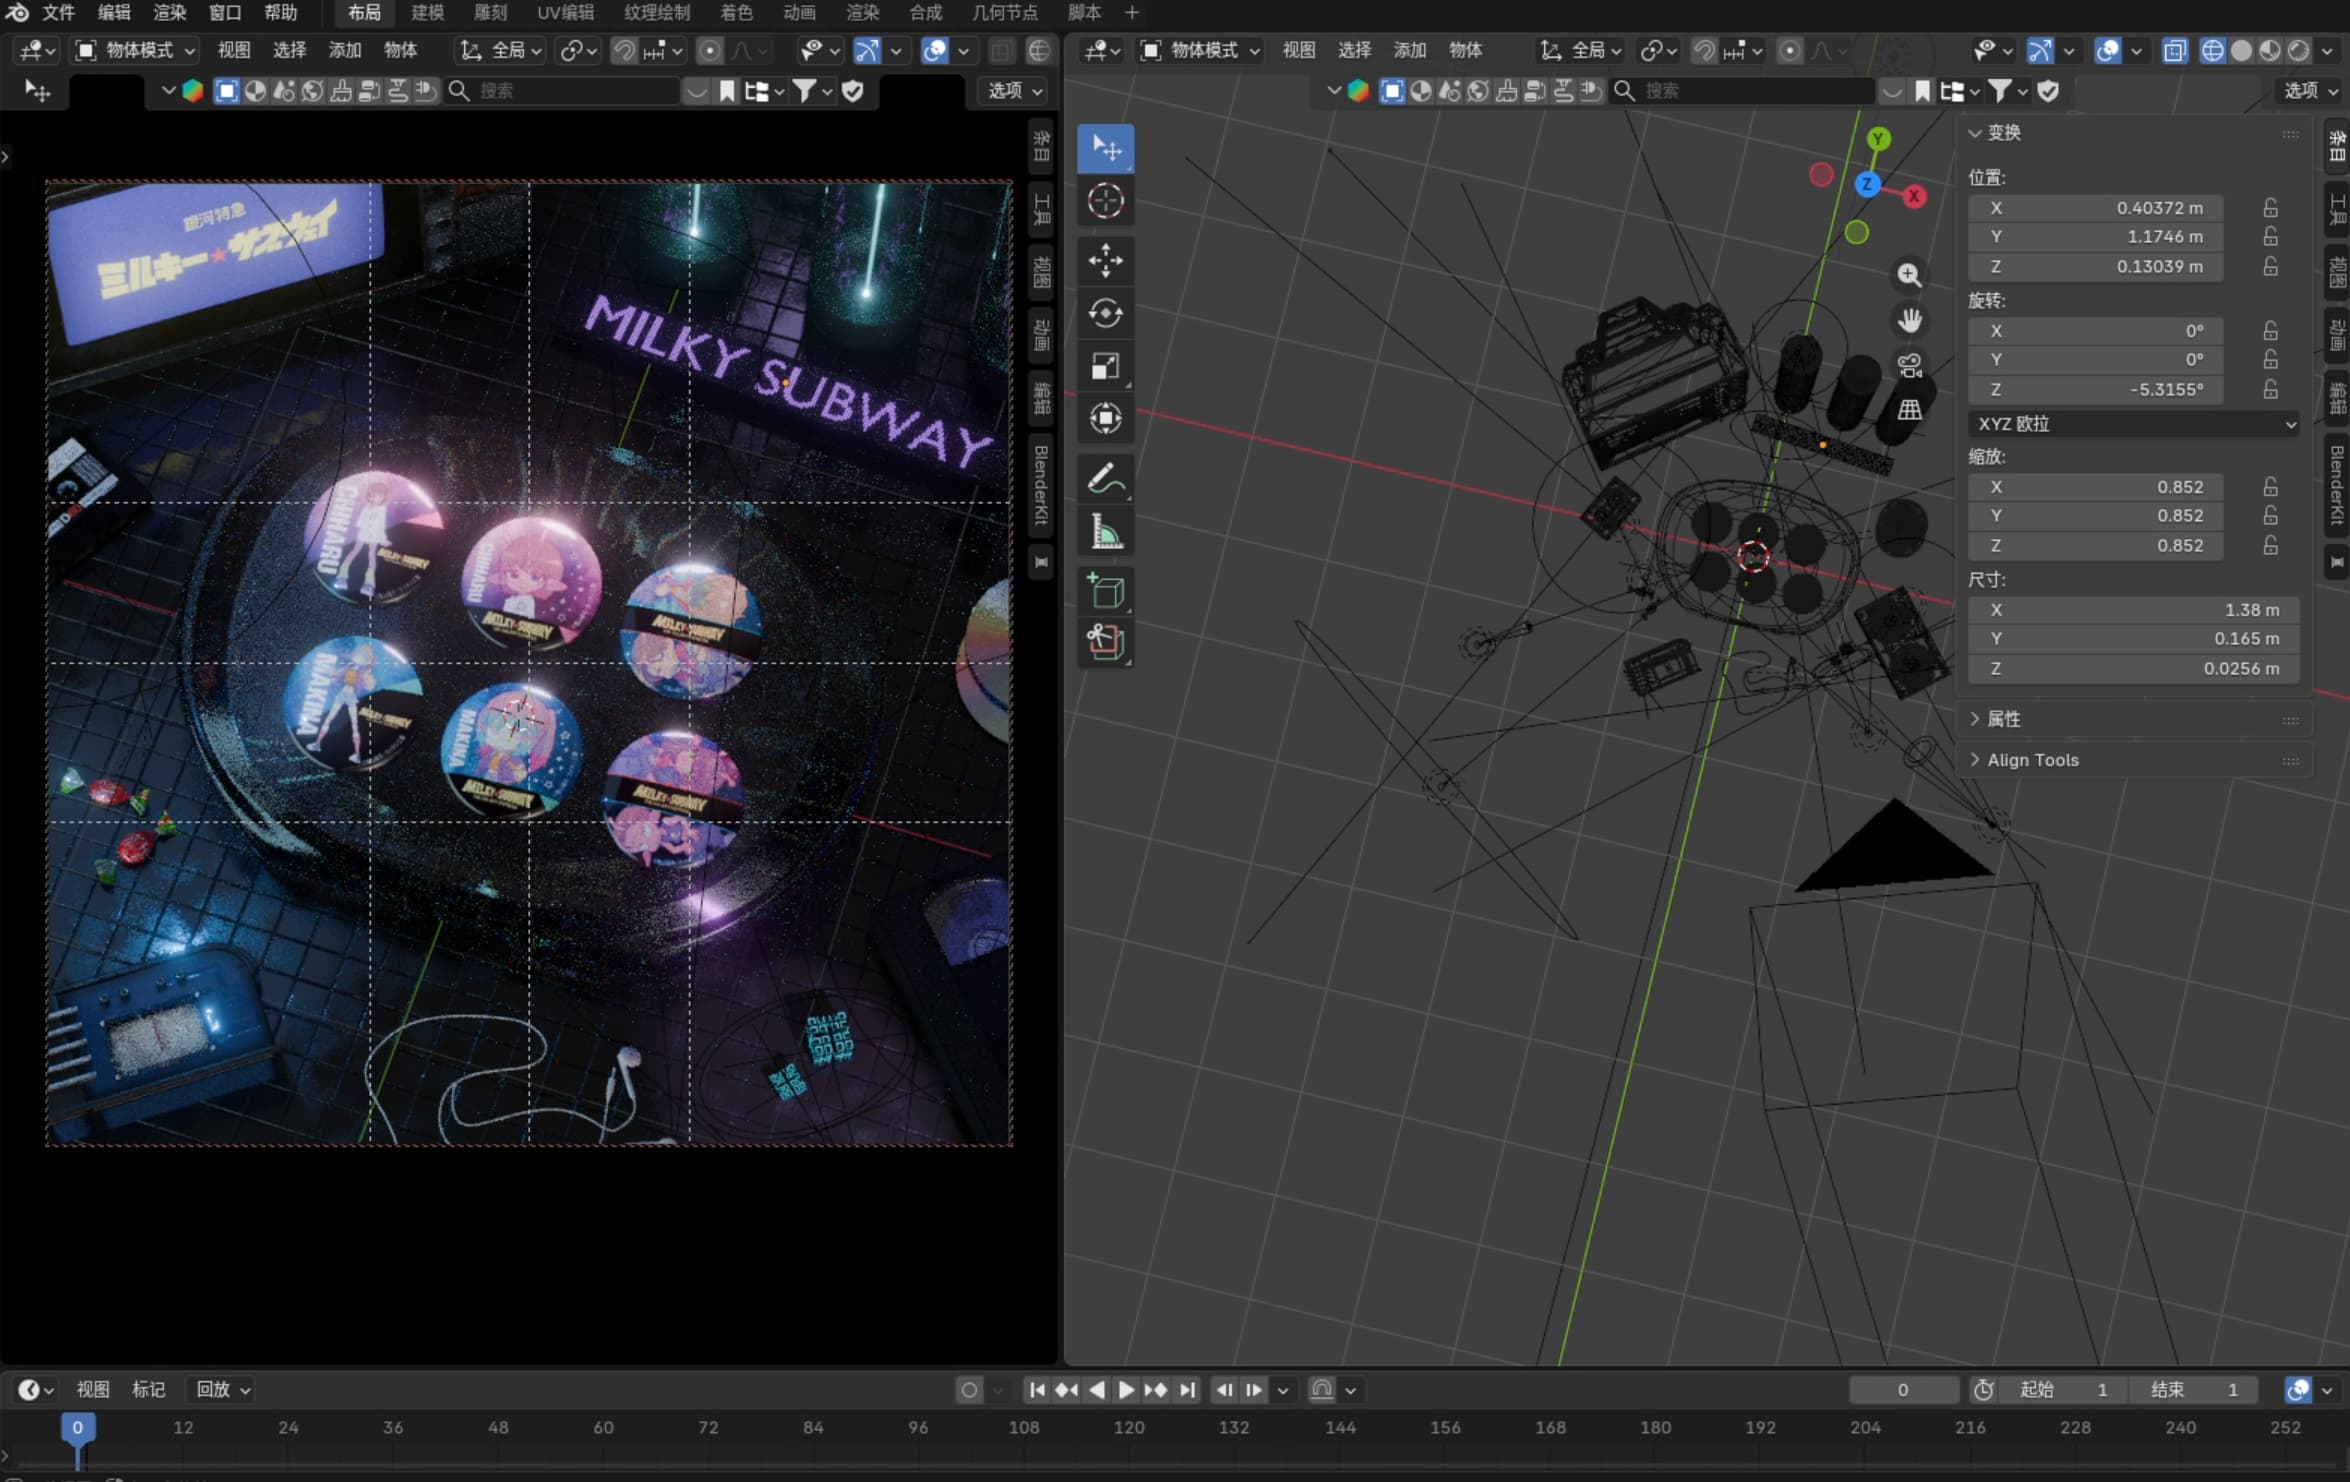
Task: Toggle lock for Rotation Z value
Action: pyautogui.click(x=2271, y=389)
